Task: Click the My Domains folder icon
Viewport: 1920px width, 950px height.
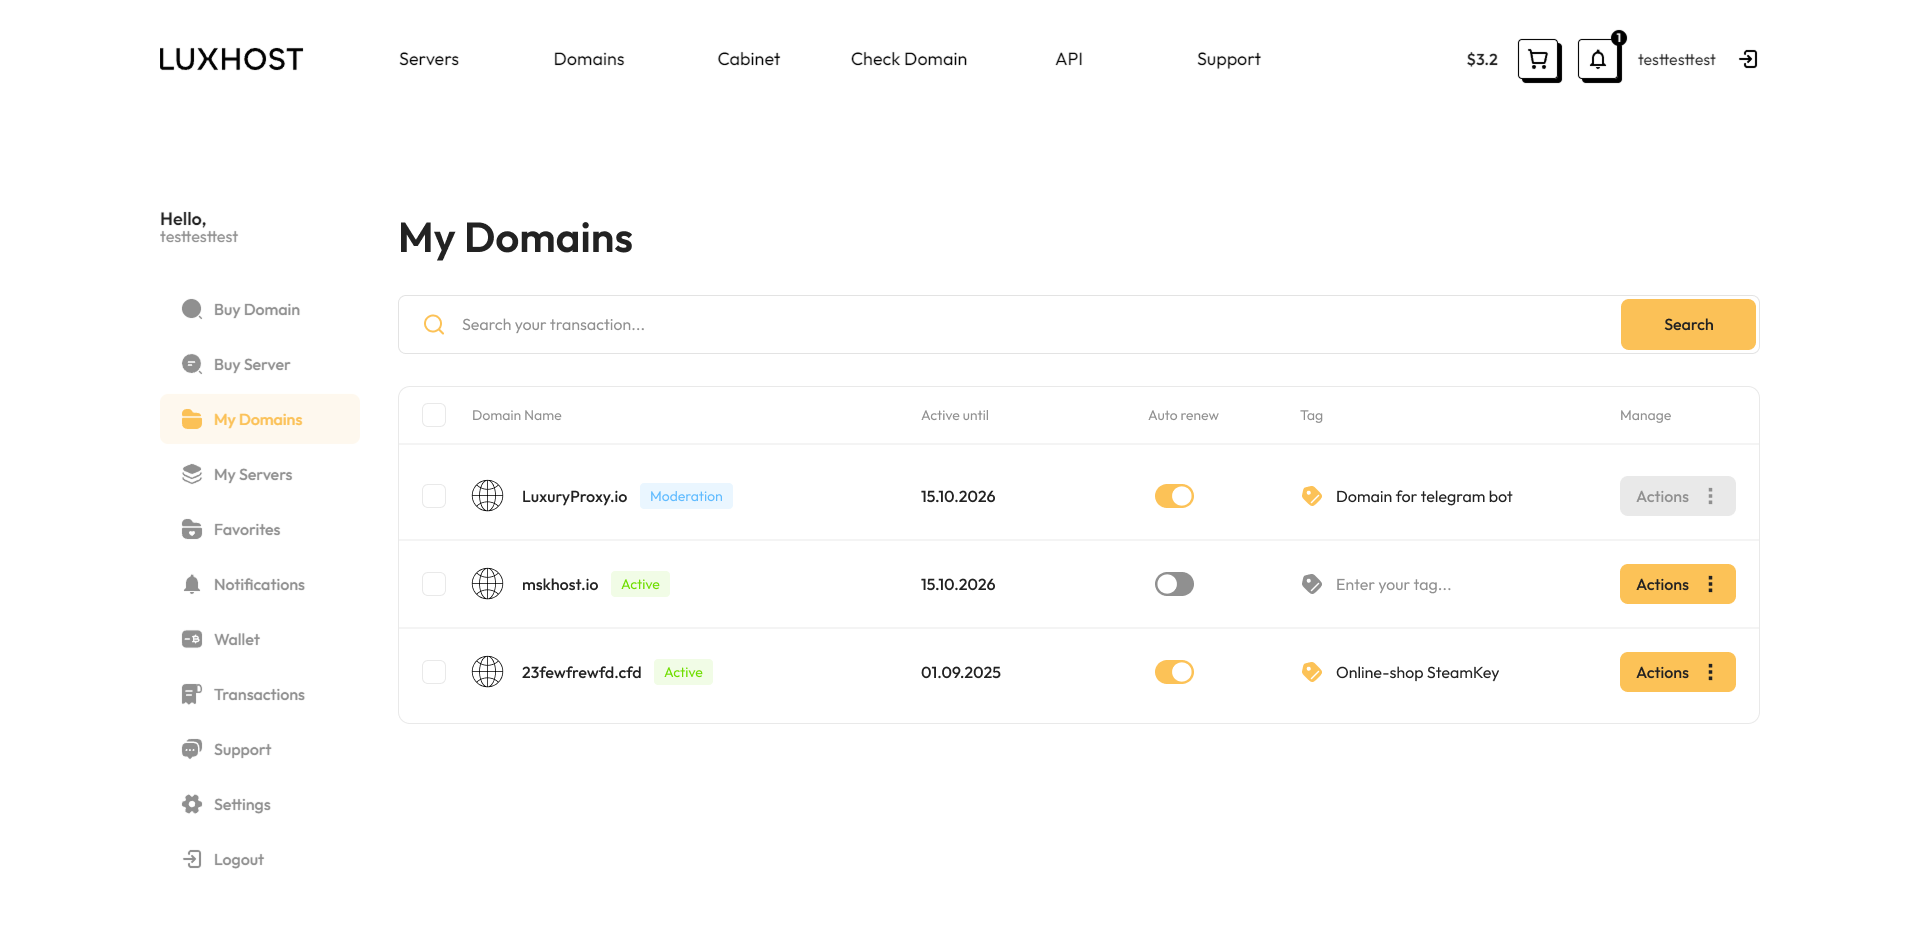Action: pyautogui.click(x=192, y=419)
